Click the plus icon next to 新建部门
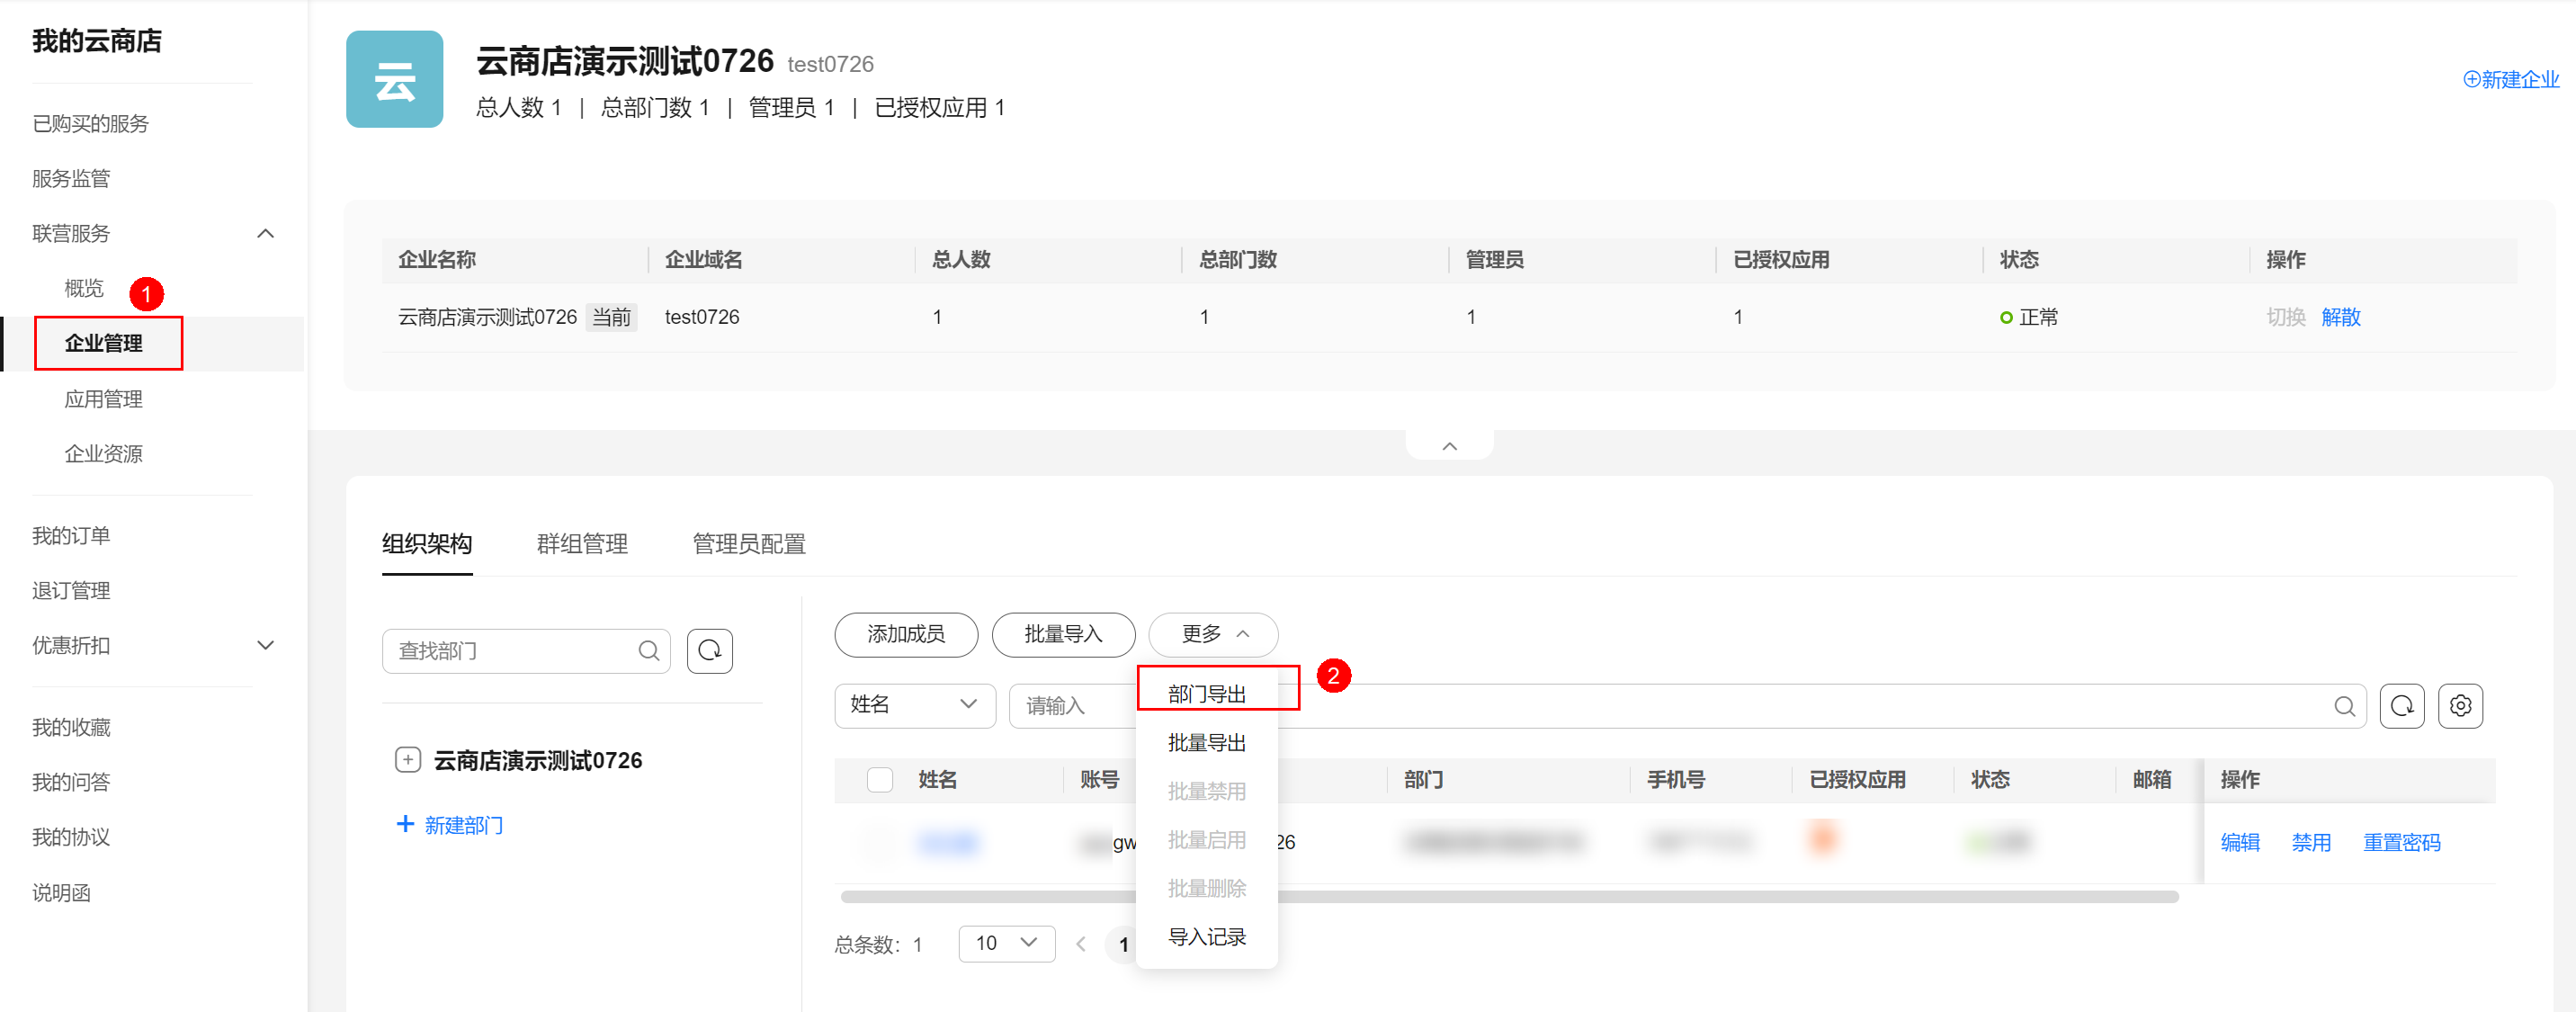Viewport: 2576px width, 1012px height. pos(405,824)
